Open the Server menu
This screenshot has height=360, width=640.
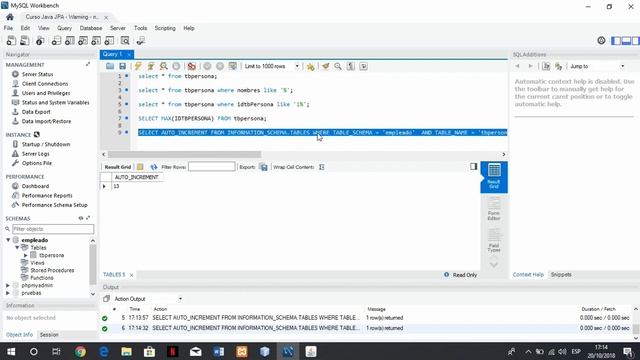click(118, 28)
